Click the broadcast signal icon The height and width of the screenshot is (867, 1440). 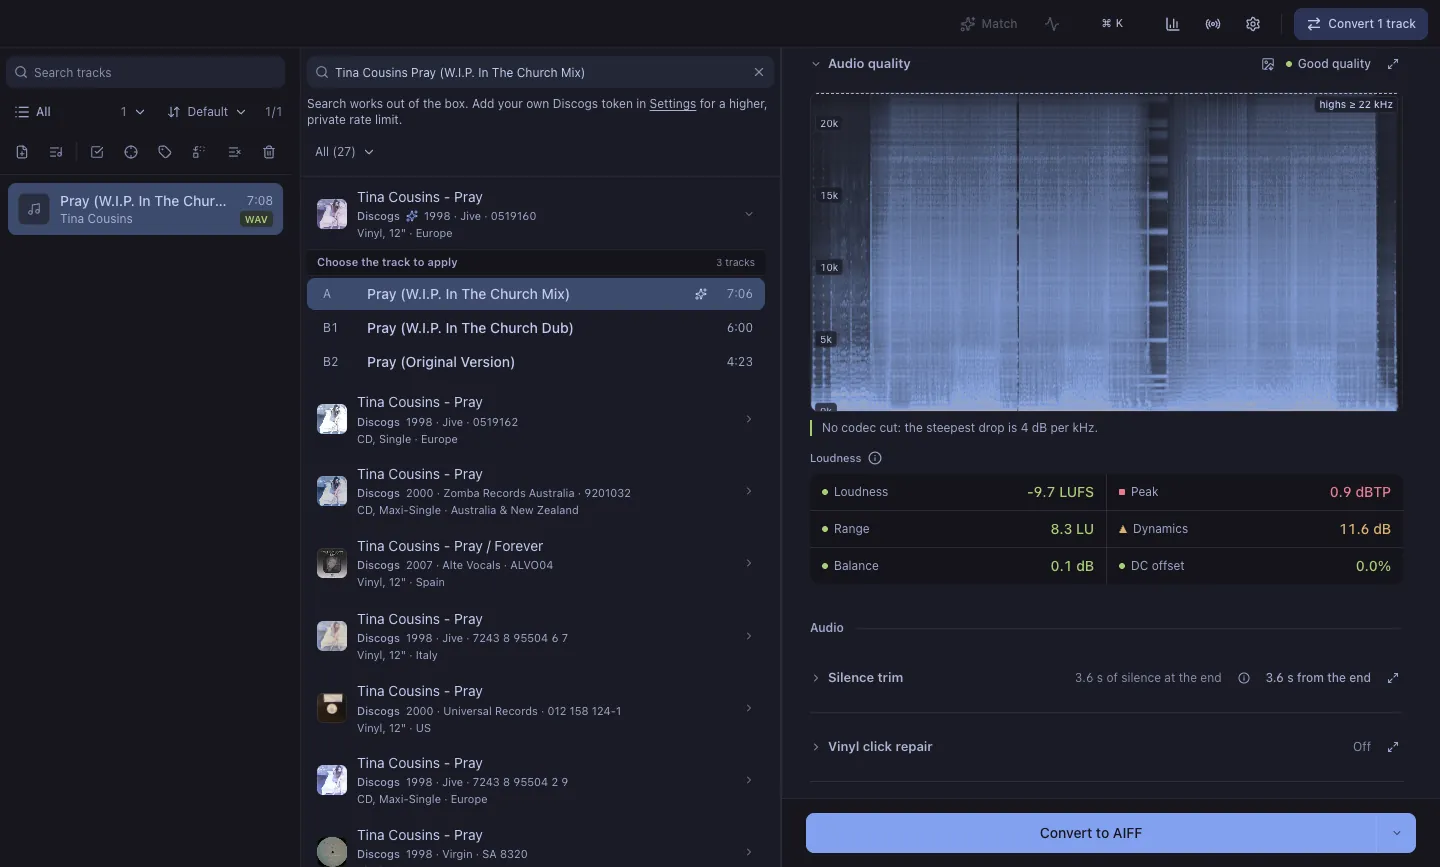1213,24
